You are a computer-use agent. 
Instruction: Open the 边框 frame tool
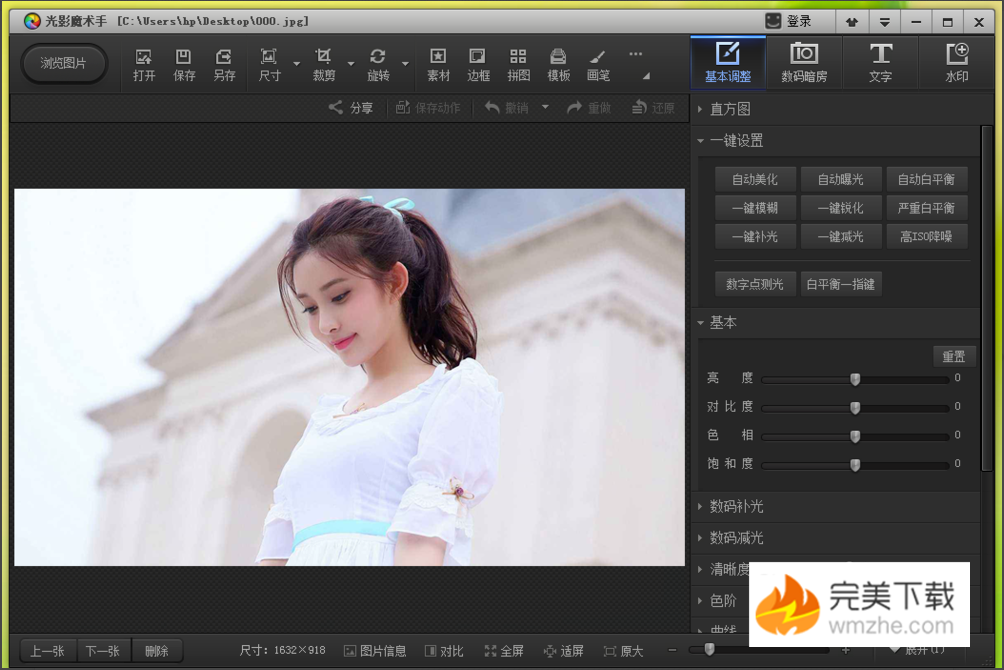478,64
